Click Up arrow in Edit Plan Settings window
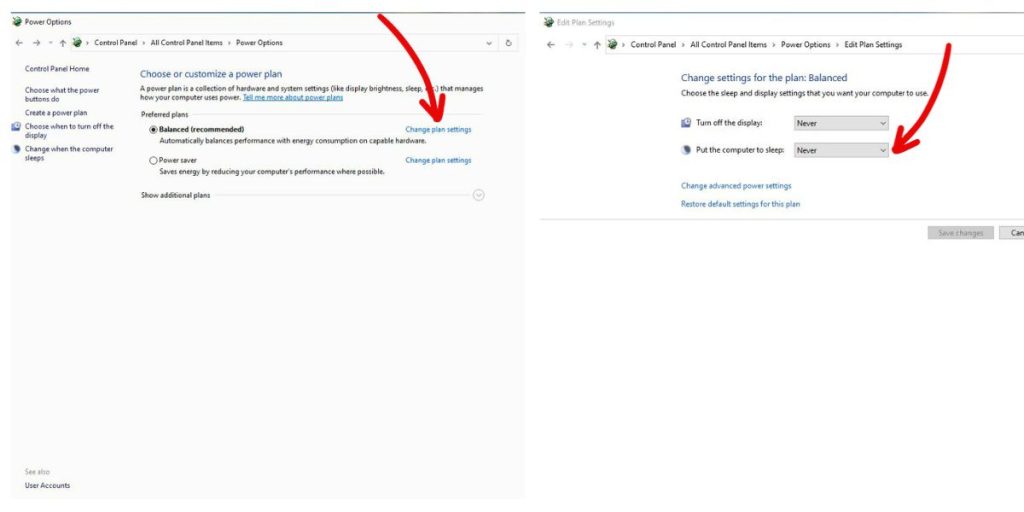Image resolution: width=1024 pixels, height=512 pixels. pos(597,45)
